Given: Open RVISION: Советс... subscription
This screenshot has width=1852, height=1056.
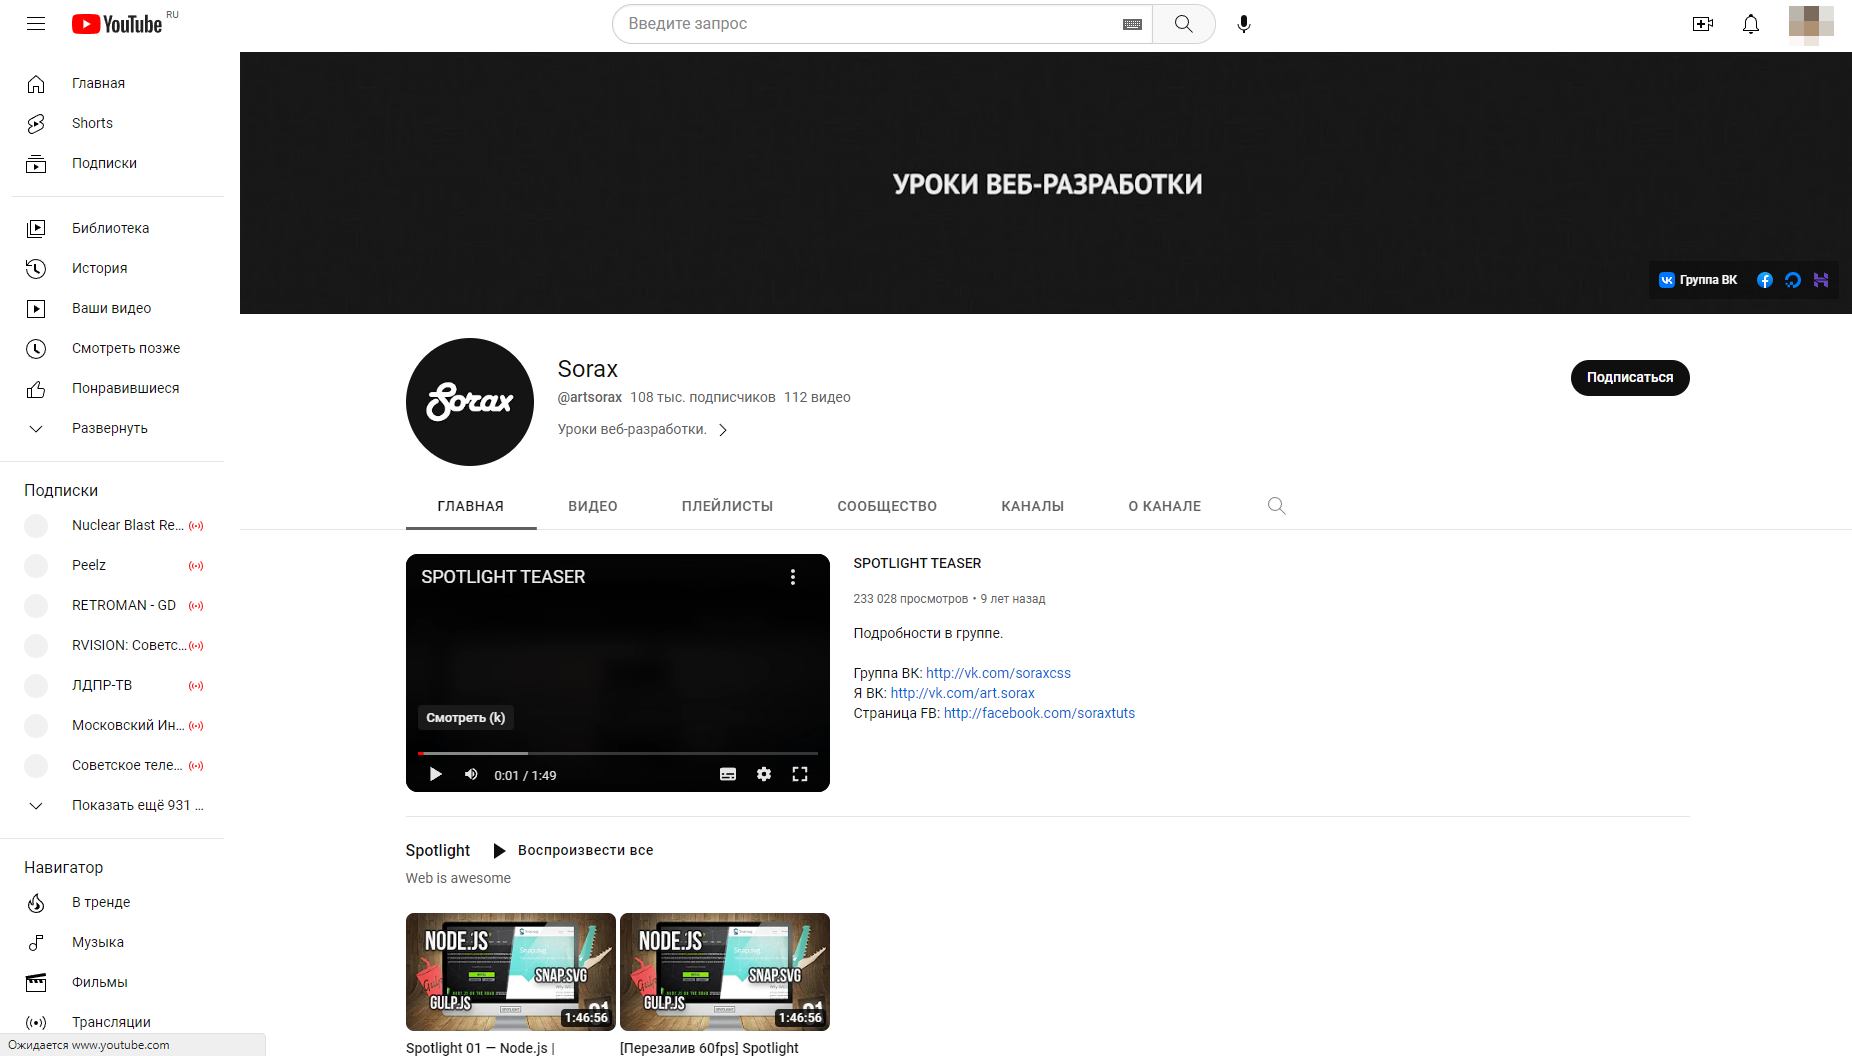Looking at the screenshot, I should click(112, 645).
